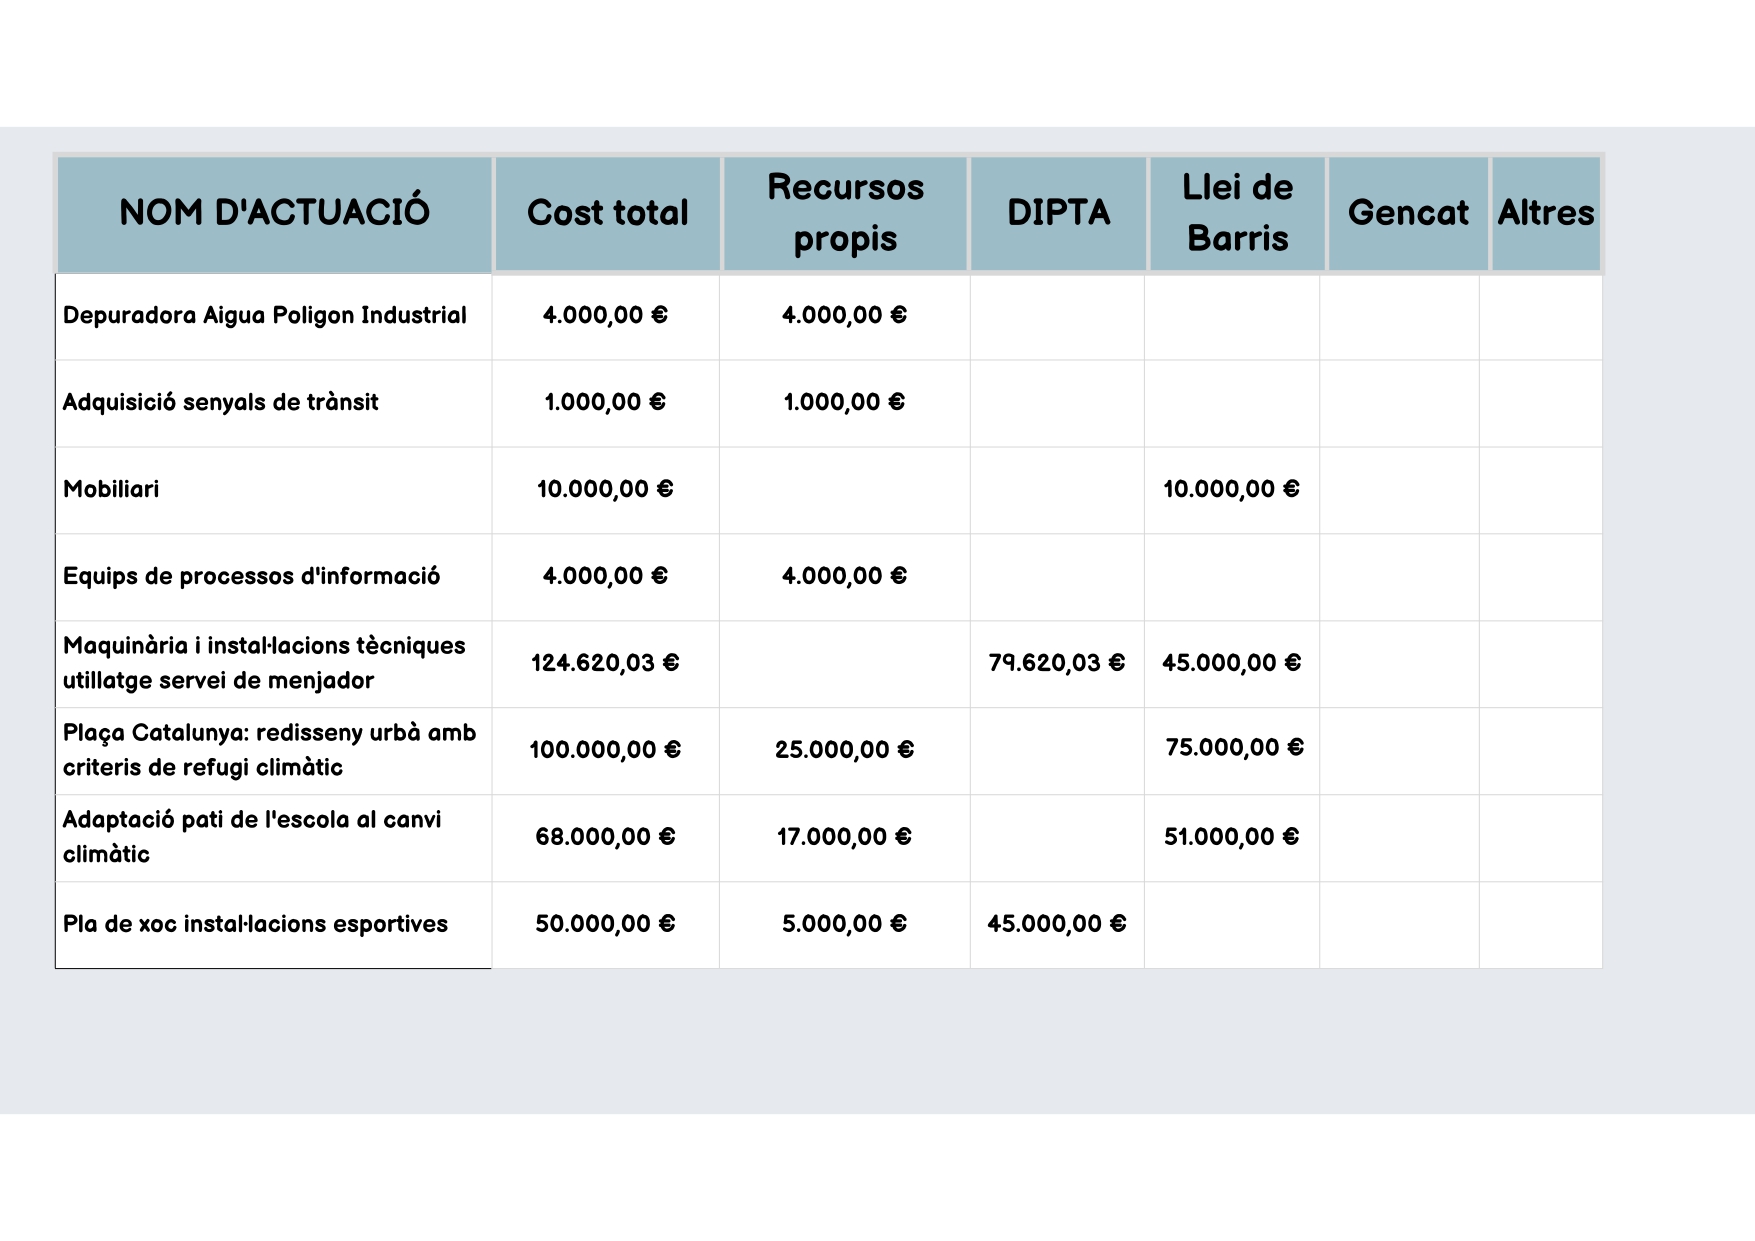Screen dimensions: 1755x1241
Task: Select the DIPTA column header
Action: pos(1058,213)
